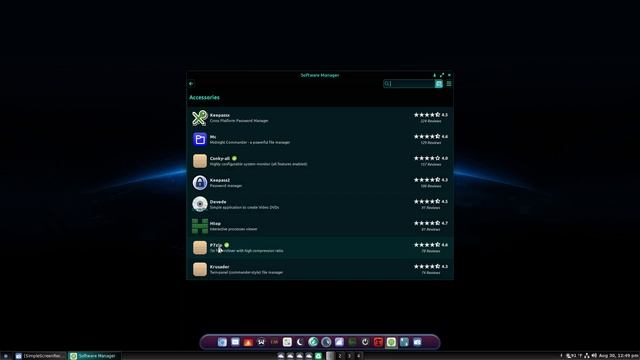The image size is (640, 360).
Task: Click the teal round dock icon
Action: click(x=313, y=342)
